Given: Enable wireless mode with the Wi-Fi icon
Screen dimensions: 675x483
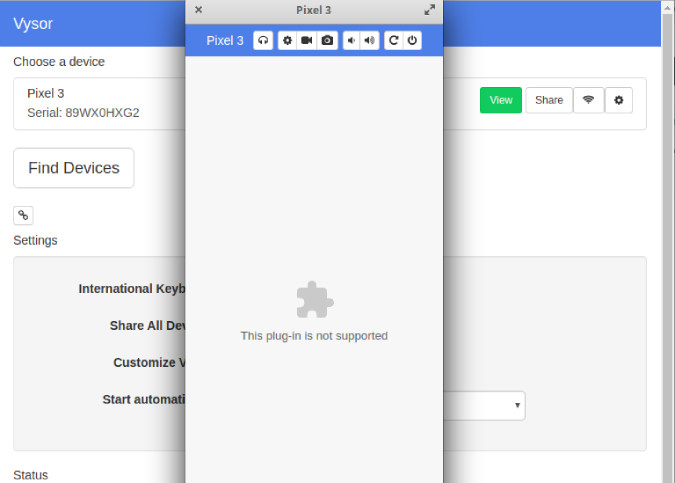Looking at the screenshot, I should tap(588, 100).
